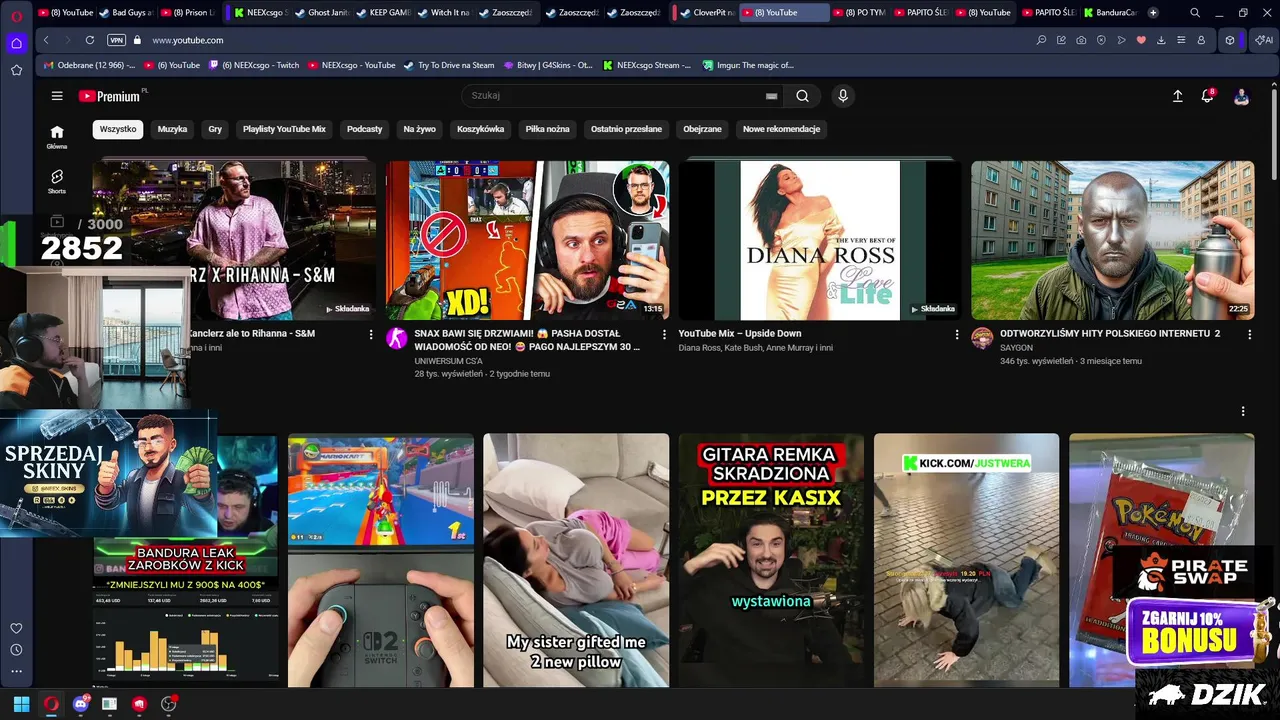
Task: Open the Windows Start button
Action: coord(21,704)
